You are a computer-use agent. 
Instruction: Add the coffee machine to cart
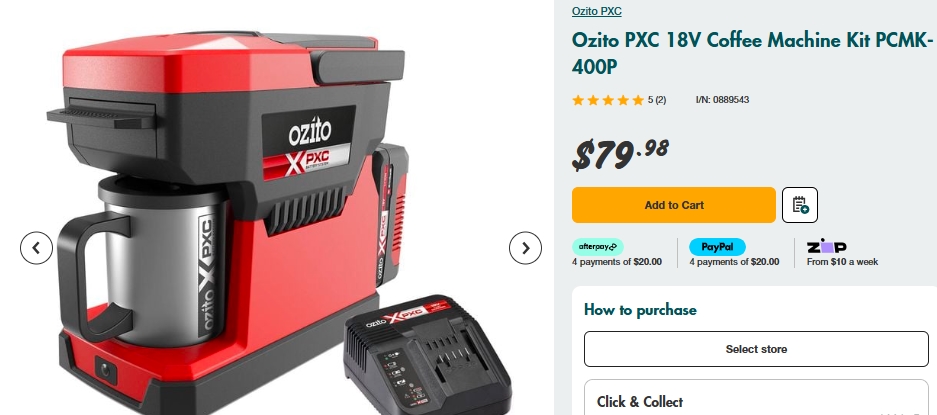(x=673, y=205)
